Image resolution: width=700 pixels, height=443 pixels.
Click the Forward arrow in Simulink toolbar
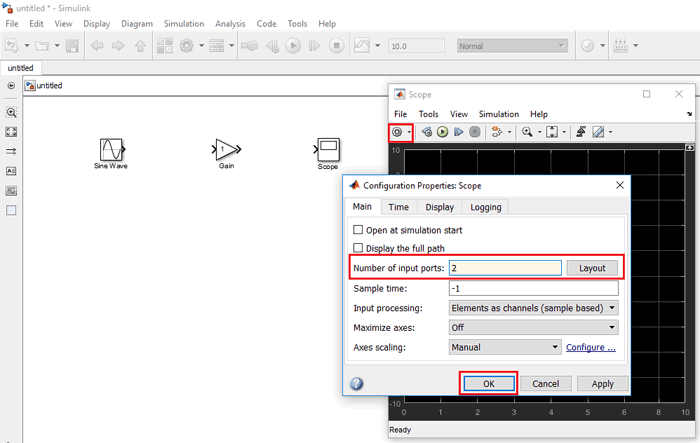118,46
